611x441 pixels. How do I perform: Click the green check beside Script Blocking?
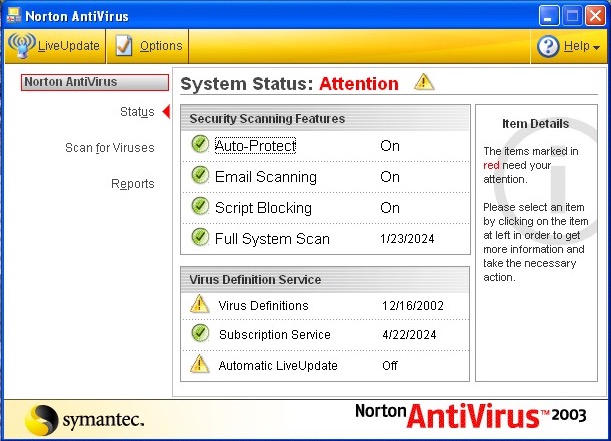200,206
